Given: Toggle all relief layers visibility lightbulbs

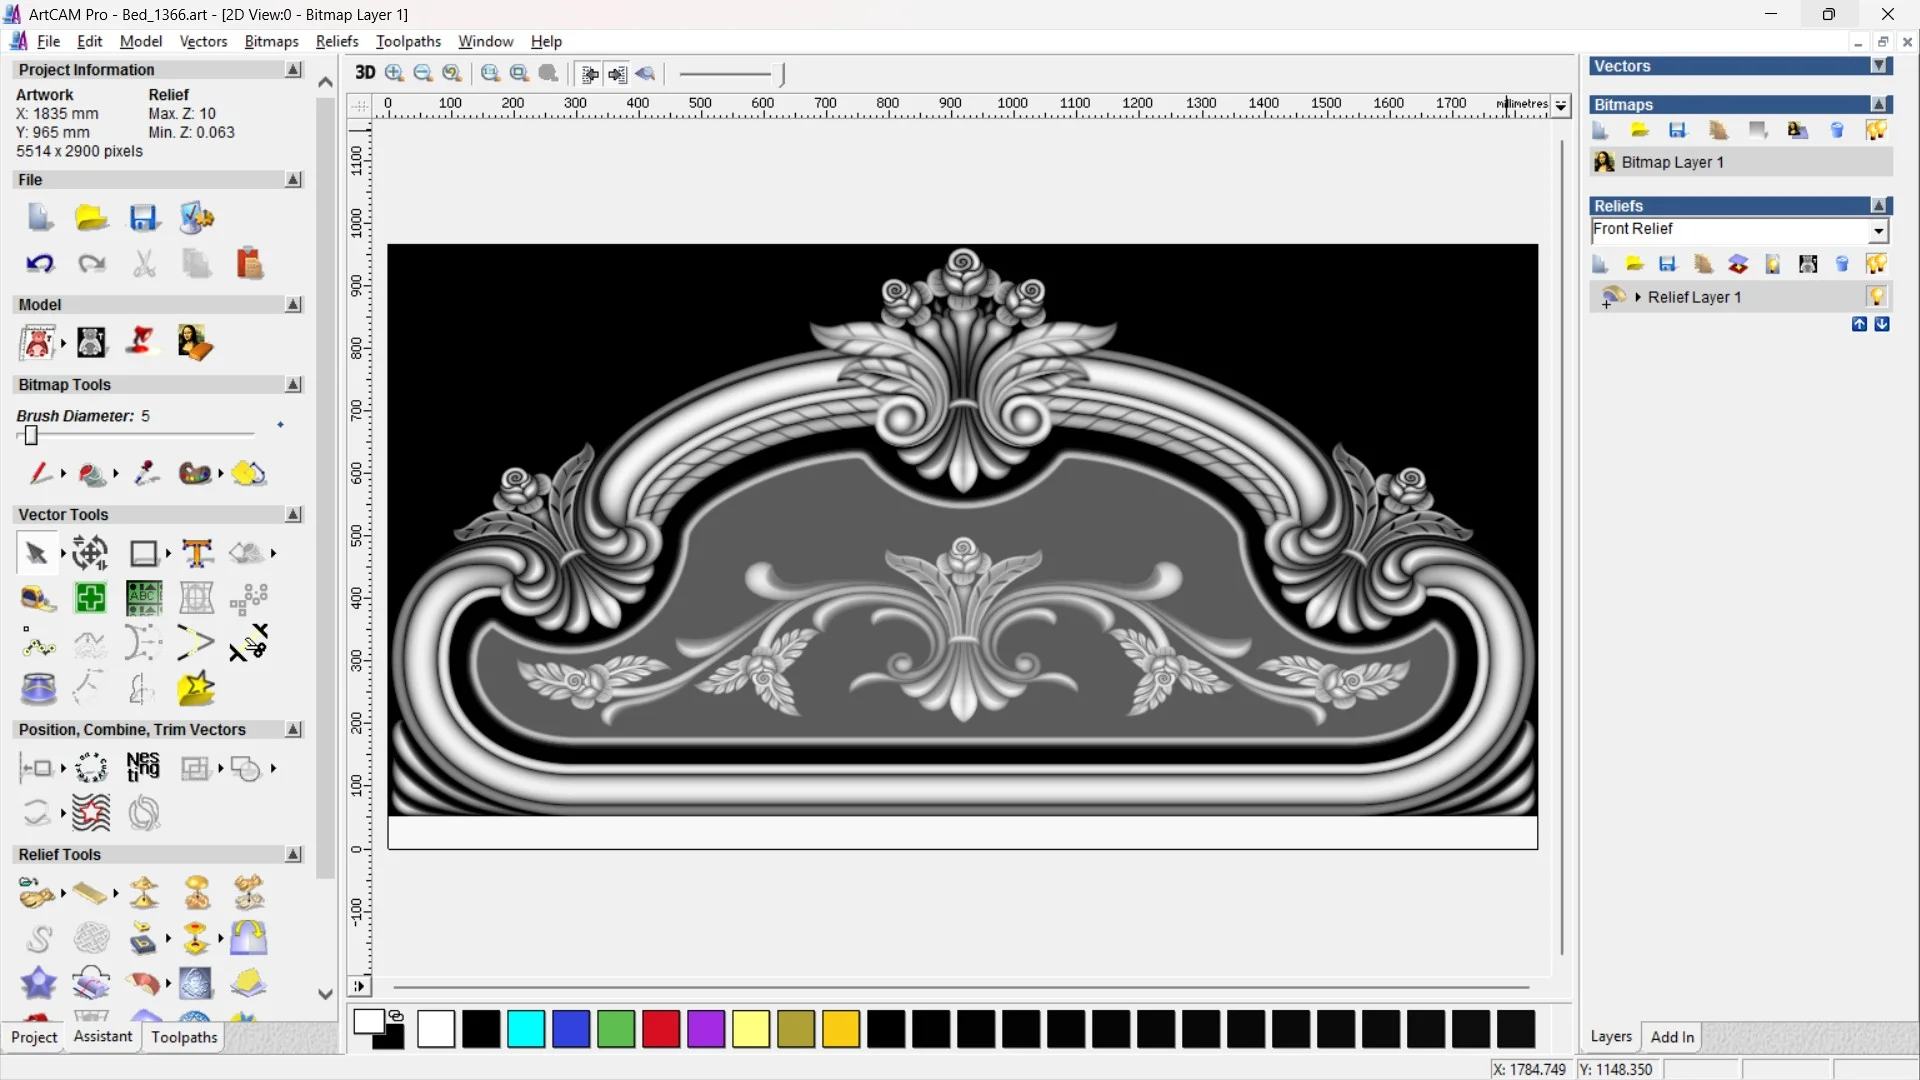Looking at the screenshot, I should pos(1876,265).
